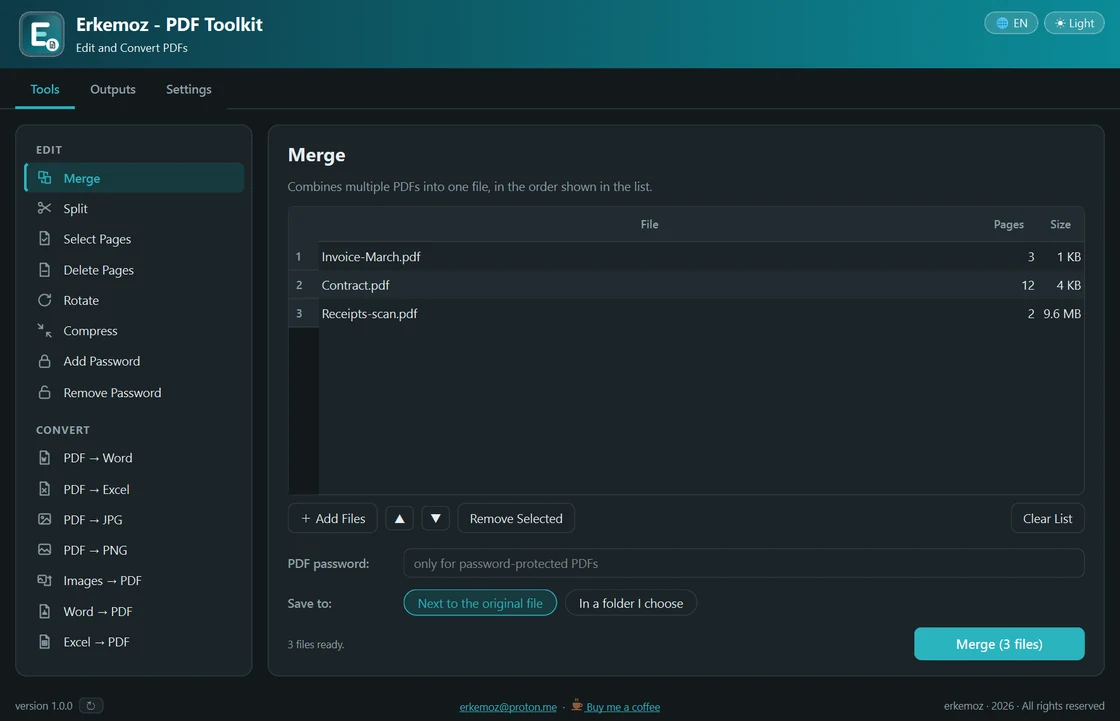Click the Merge tool icon in sidebar
Image resolution: width=1120 pixels, height=721 pixels.
[44, 178]
